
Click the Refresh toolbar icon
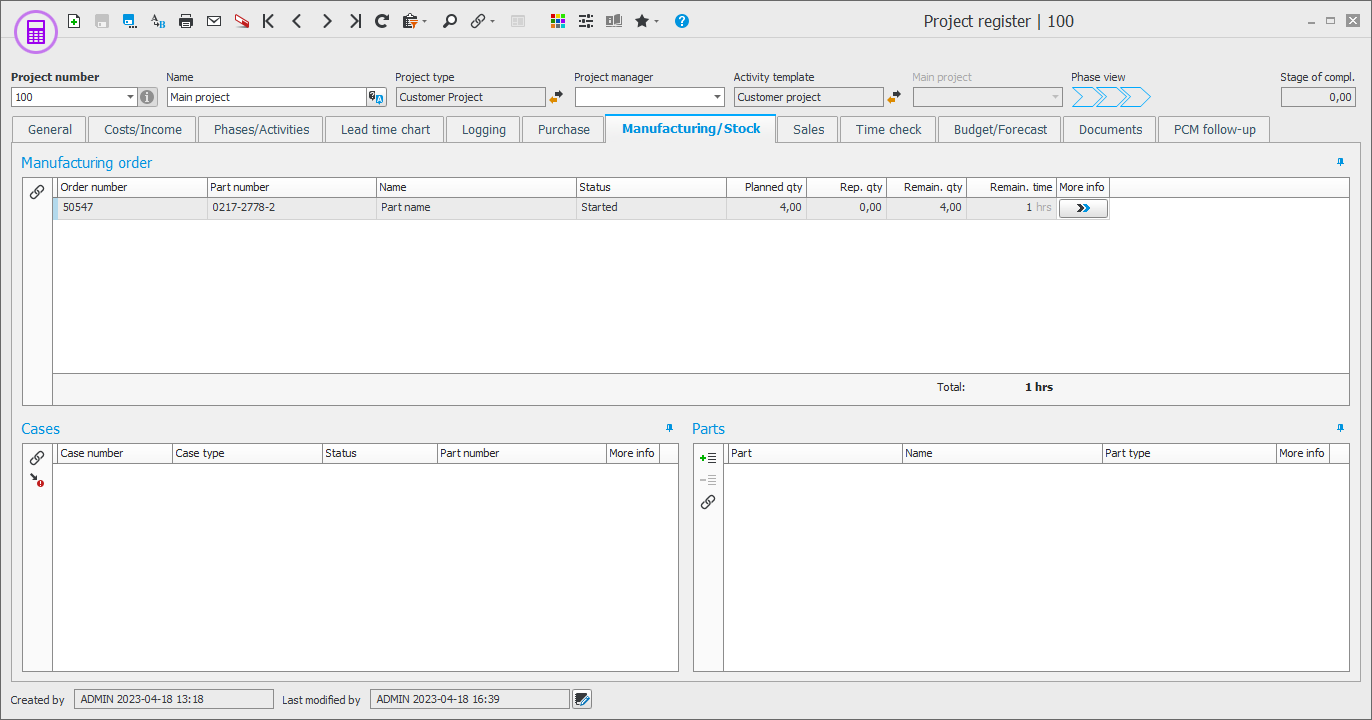[382, 20]
